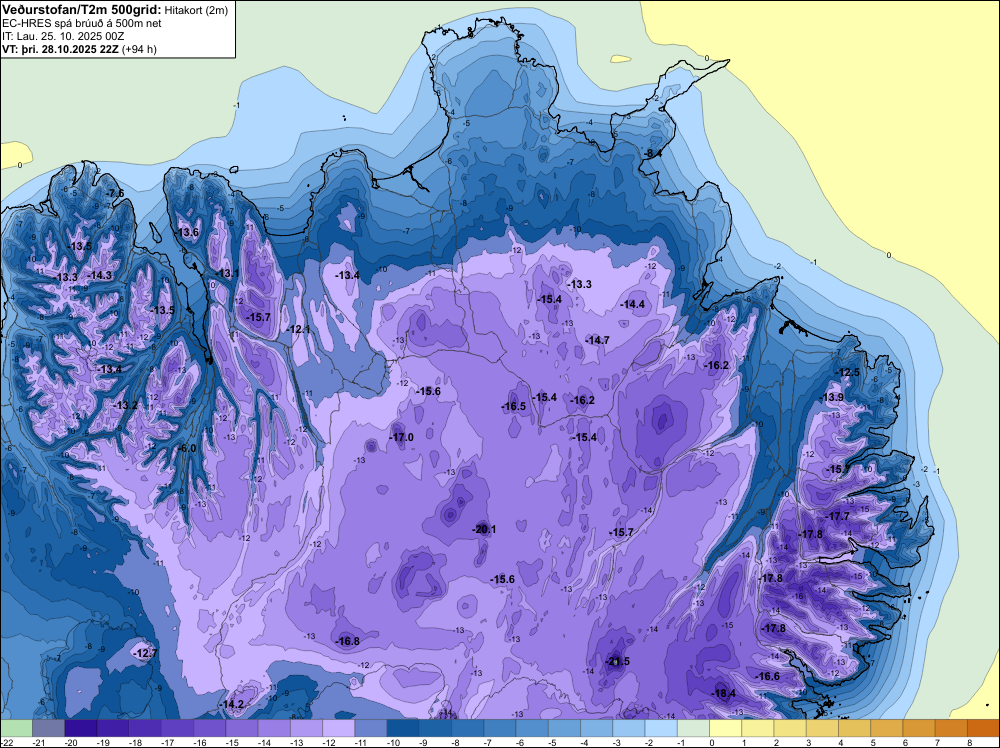Viewport: 1000px width, 748px height.
Task: Select the light green legend swatch labeled -22
Action: [x=16, y=728]
